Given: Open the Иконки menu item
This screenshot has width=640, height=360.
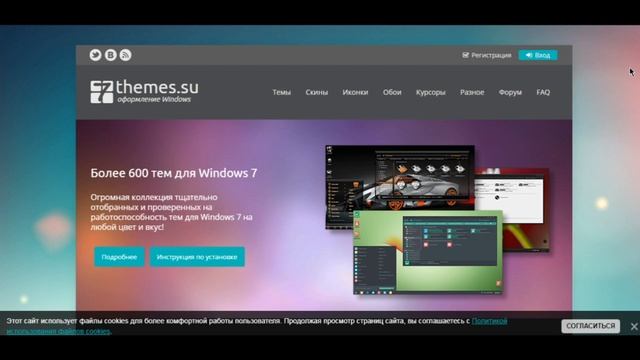Looking at the screenshot, I should (355, 92).
